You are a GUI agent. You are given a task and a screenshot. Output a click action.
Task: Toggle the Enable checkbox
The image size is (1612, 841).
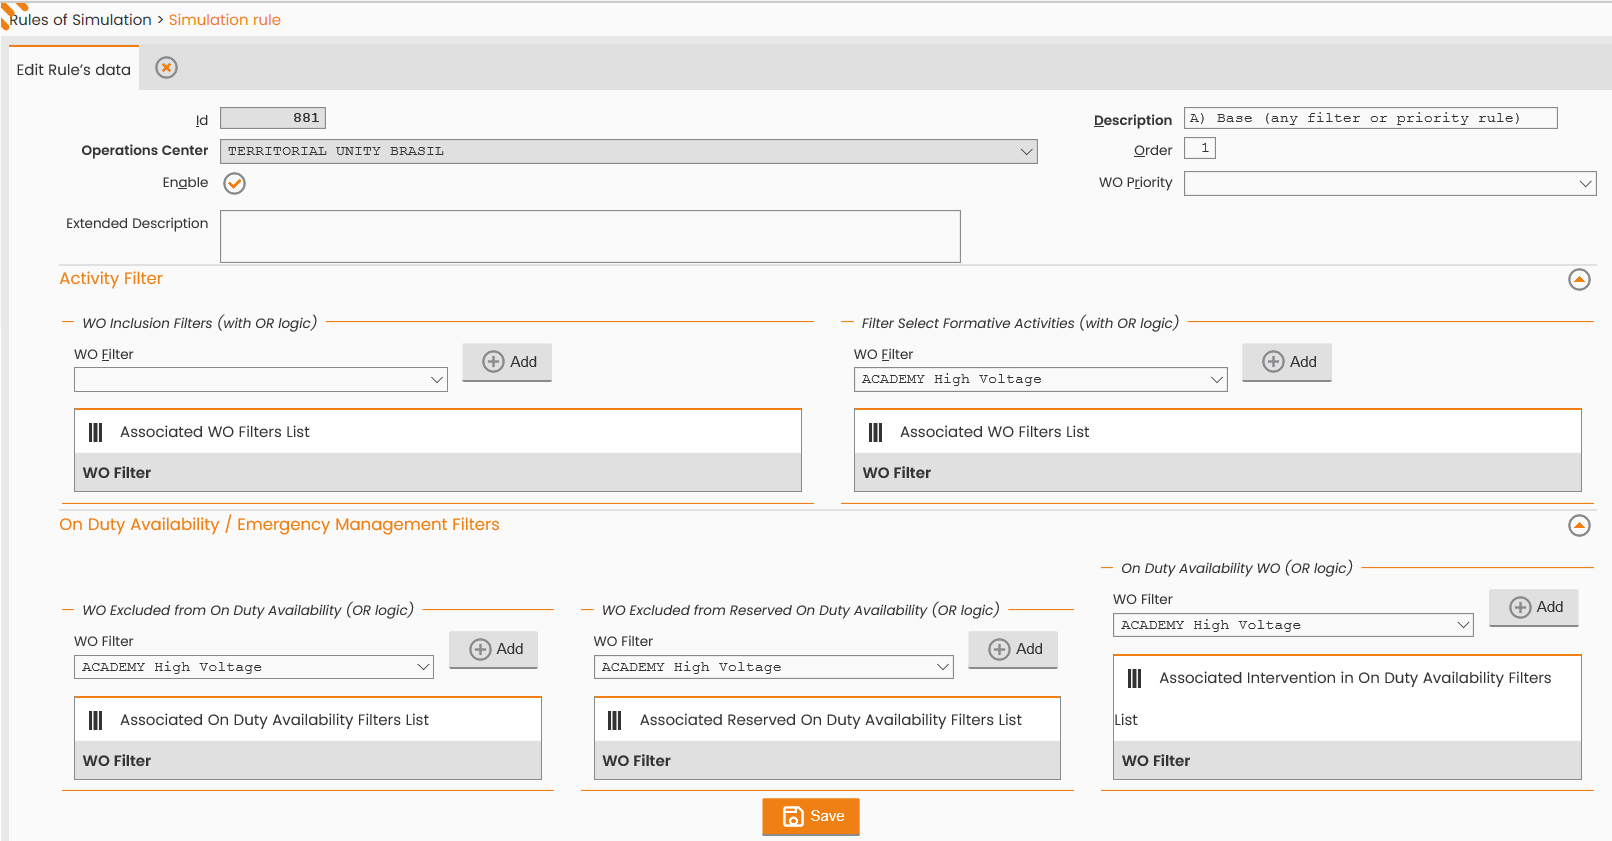tap(235, 183)
